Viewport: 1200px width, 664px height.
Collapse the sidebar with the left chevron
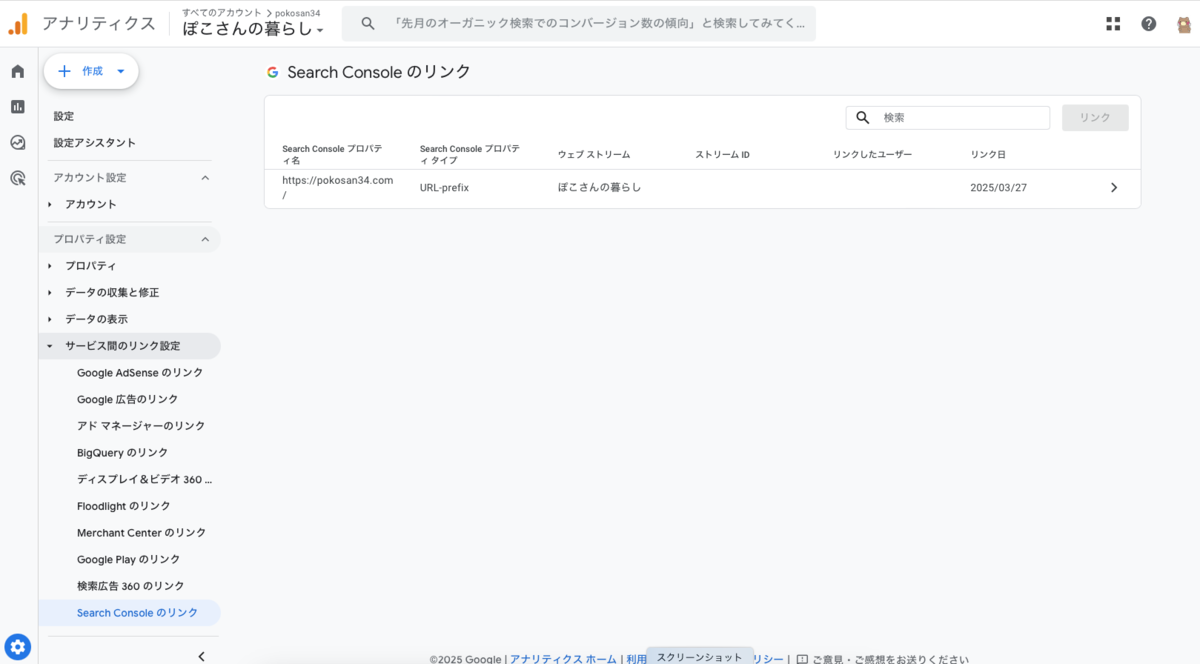pos(201,656)
